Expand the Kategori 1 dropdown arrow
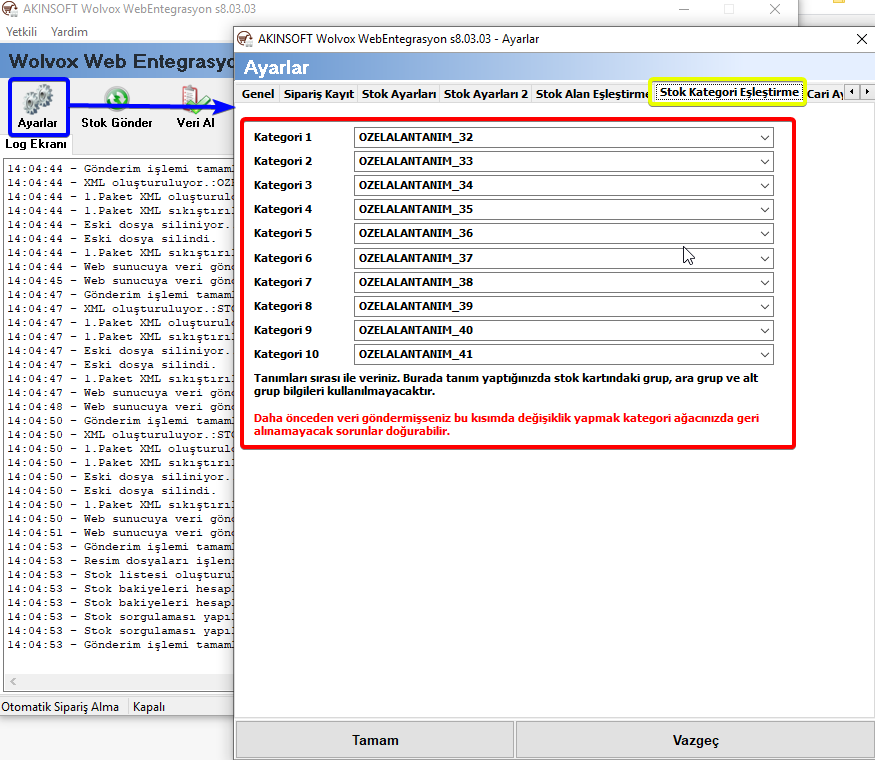 coord(765,138)
